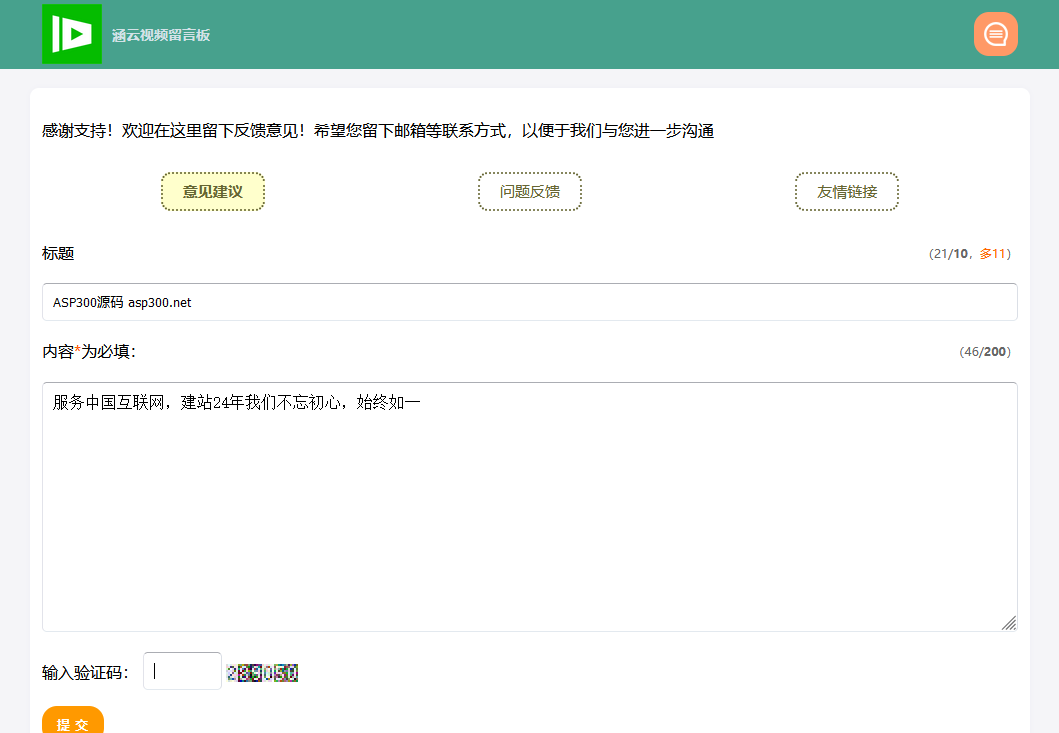Click the title counter showing 21/10

(949, 254)
